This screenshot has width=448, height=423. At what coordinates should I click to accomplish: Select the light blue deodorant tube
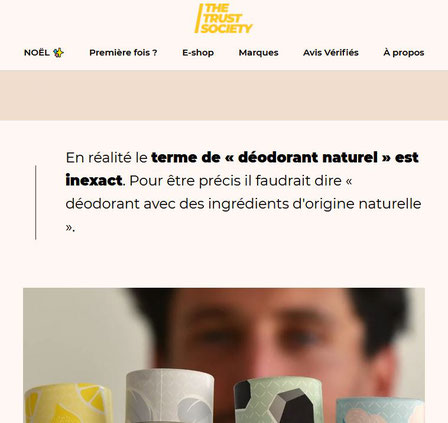[x=380, y=411]
